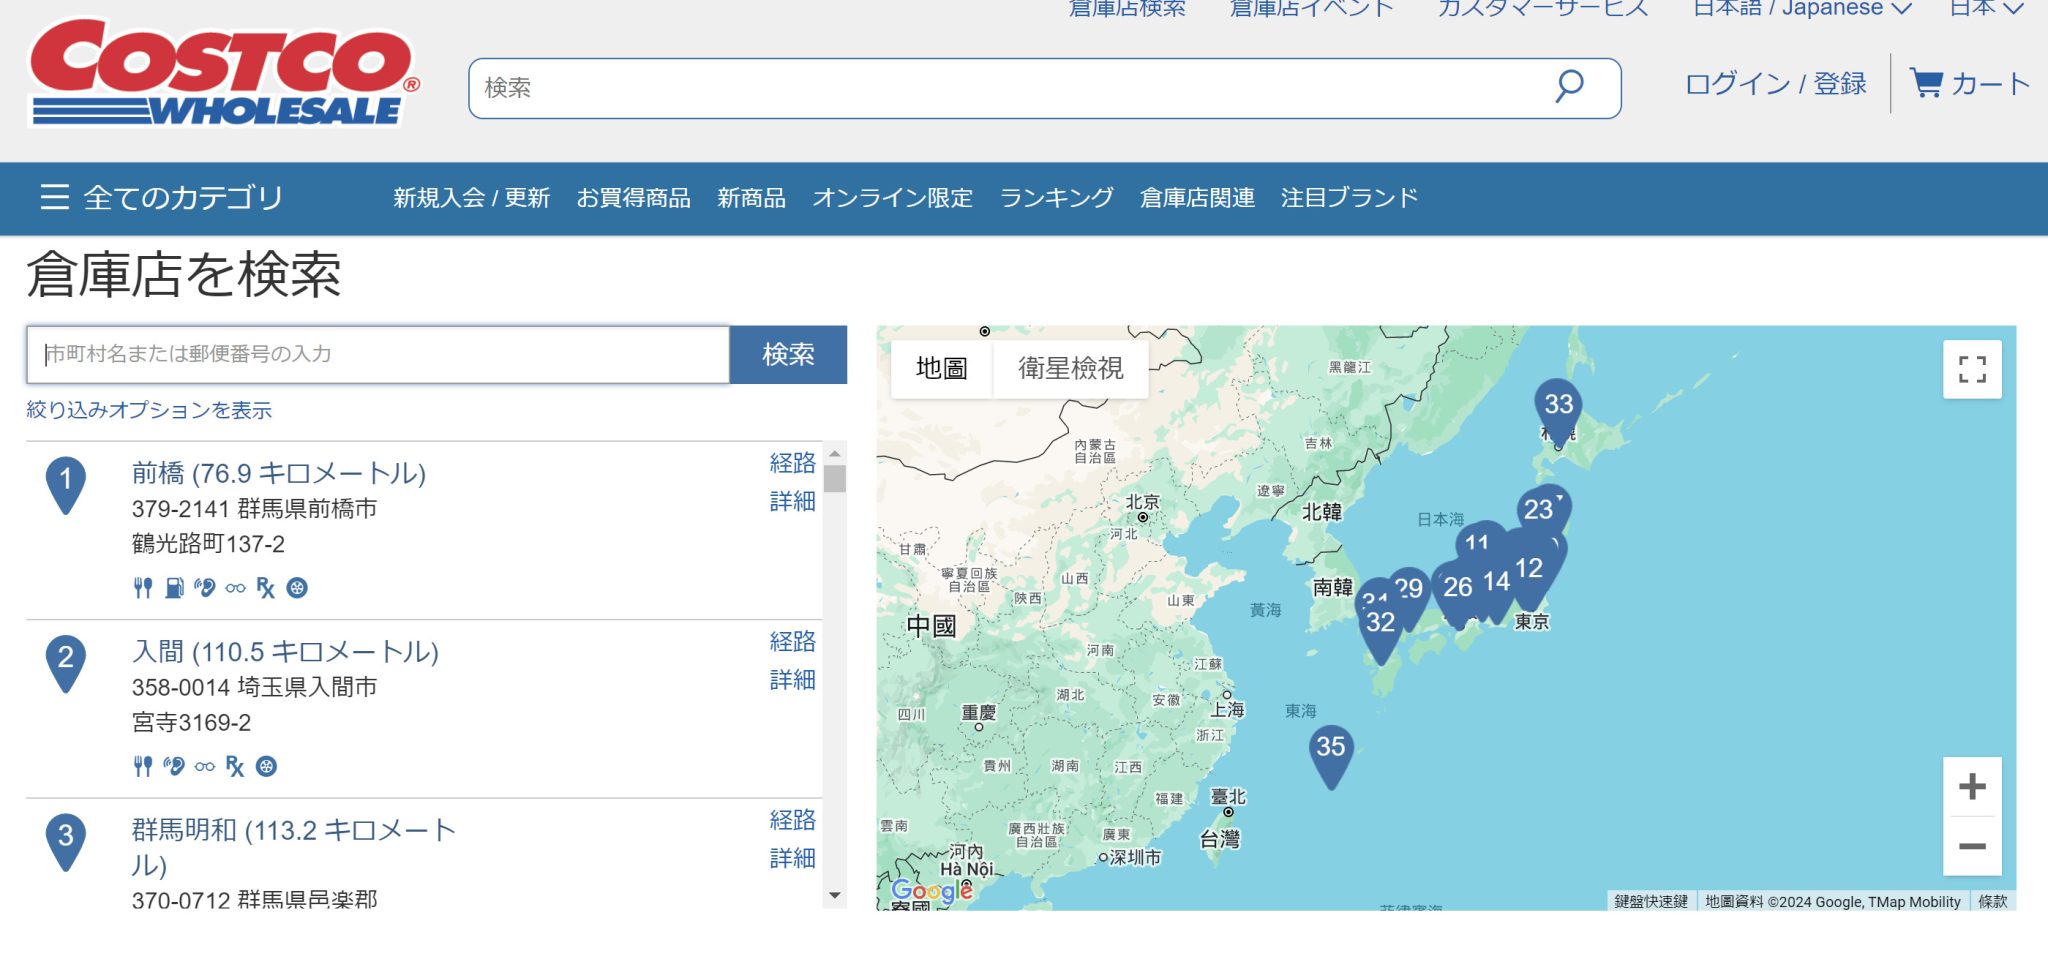The height and width of the screenshot is (959, 2048).
Task: Click the 市町村名または郵便番号 input field
Action: pyautogui.click(x=378, y=354)
